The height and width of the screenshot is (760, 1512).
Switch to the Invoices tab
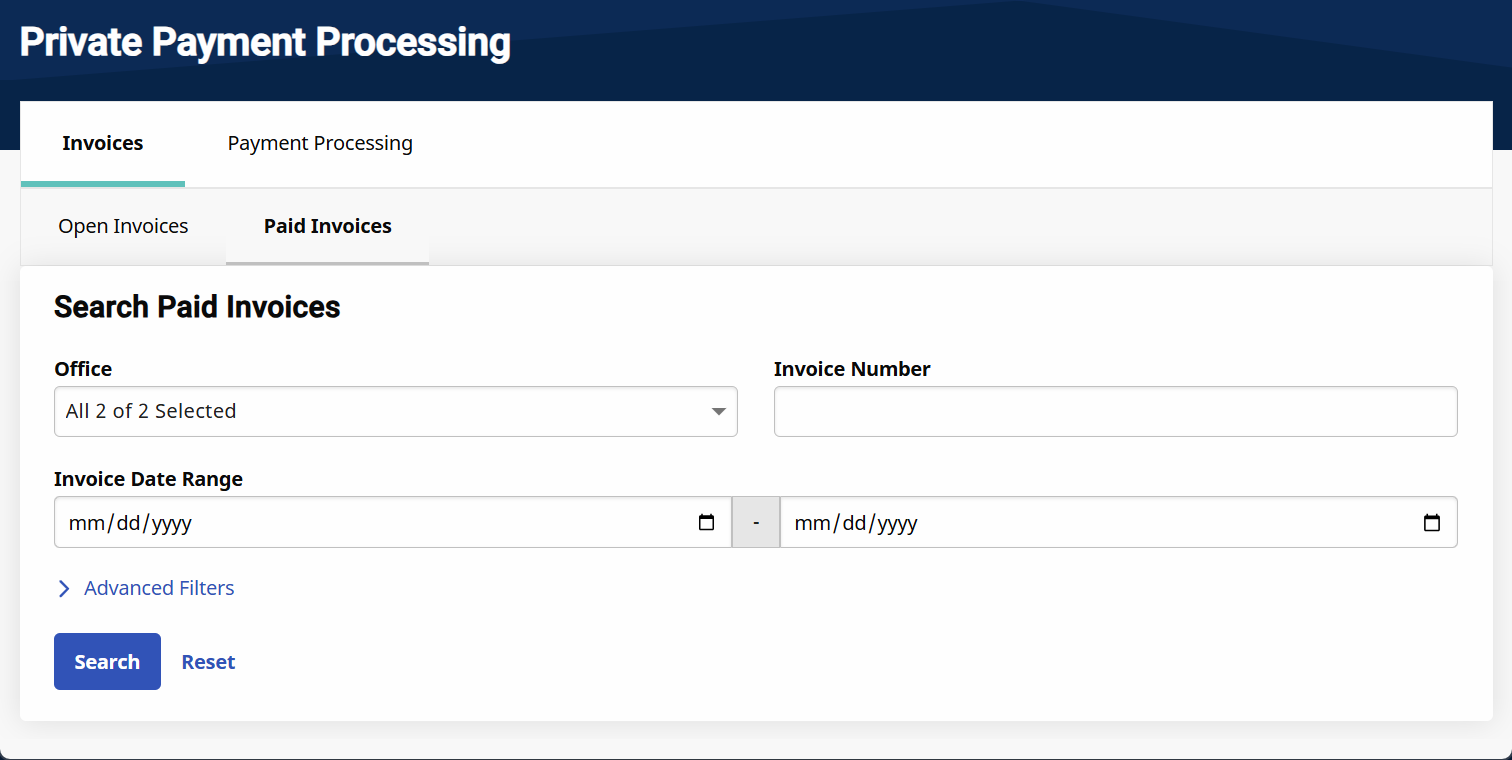coord(103,144)
